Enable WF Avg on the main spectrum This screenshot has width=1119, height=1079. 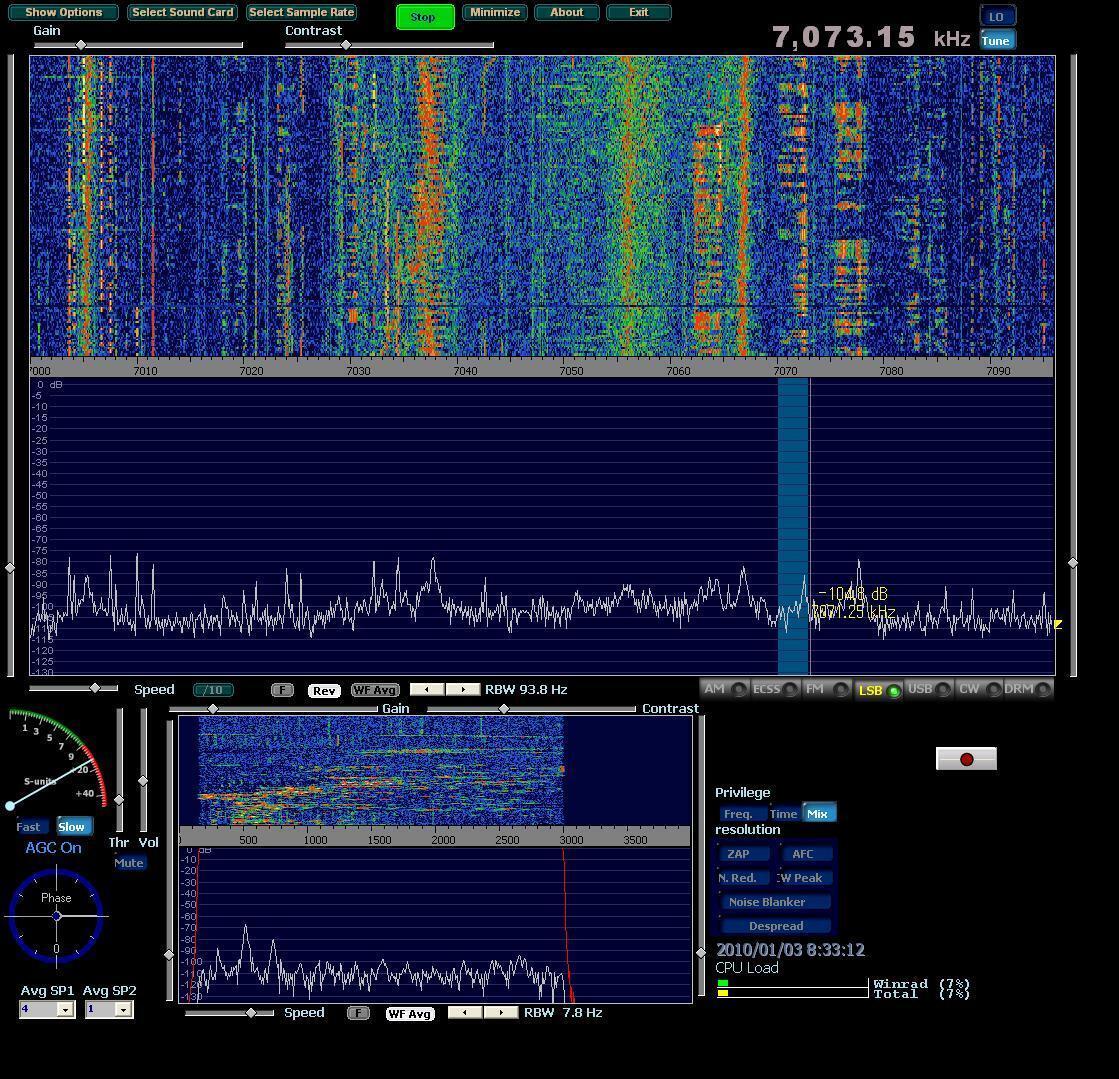(374, 689)
